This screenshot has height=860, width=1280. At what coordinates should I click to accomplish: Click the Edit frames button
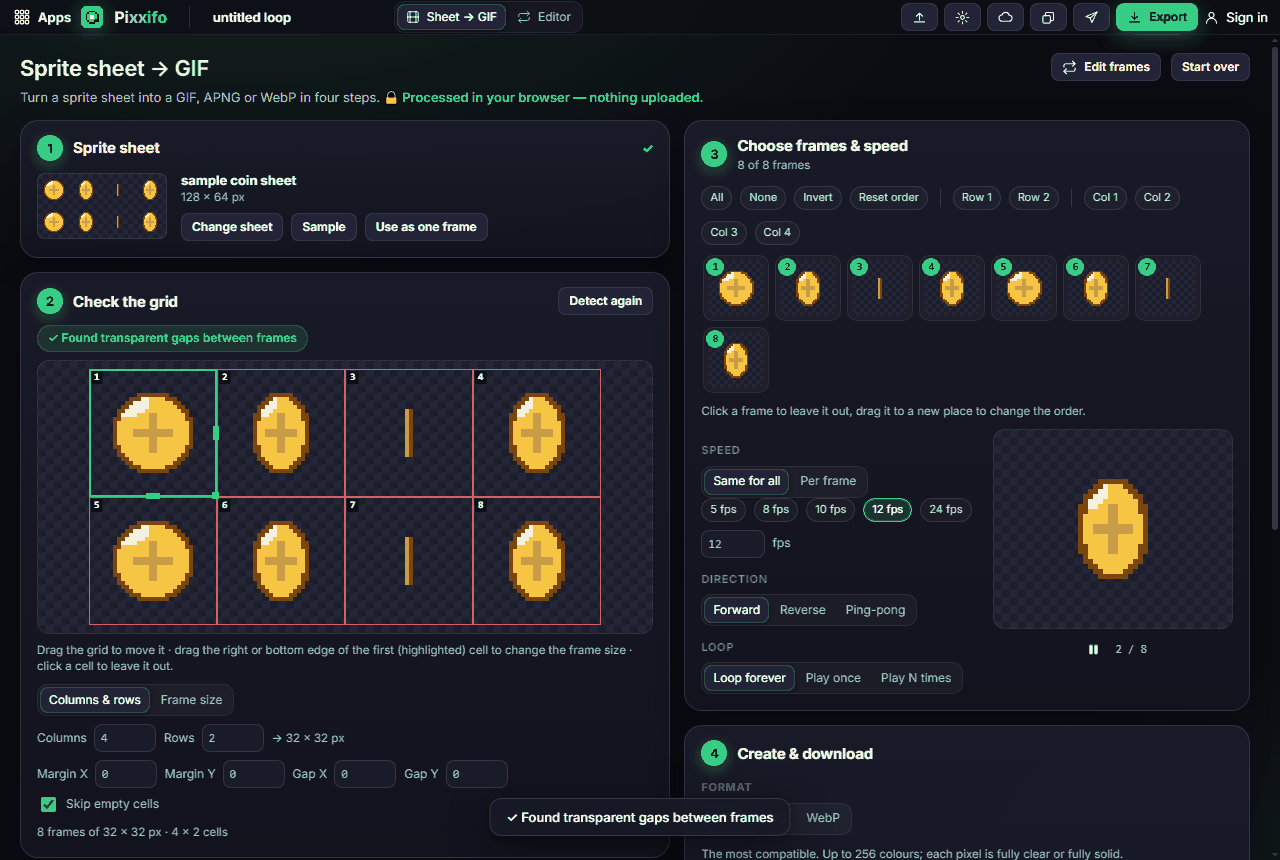pyautogui.click(x=1106, y=67)
